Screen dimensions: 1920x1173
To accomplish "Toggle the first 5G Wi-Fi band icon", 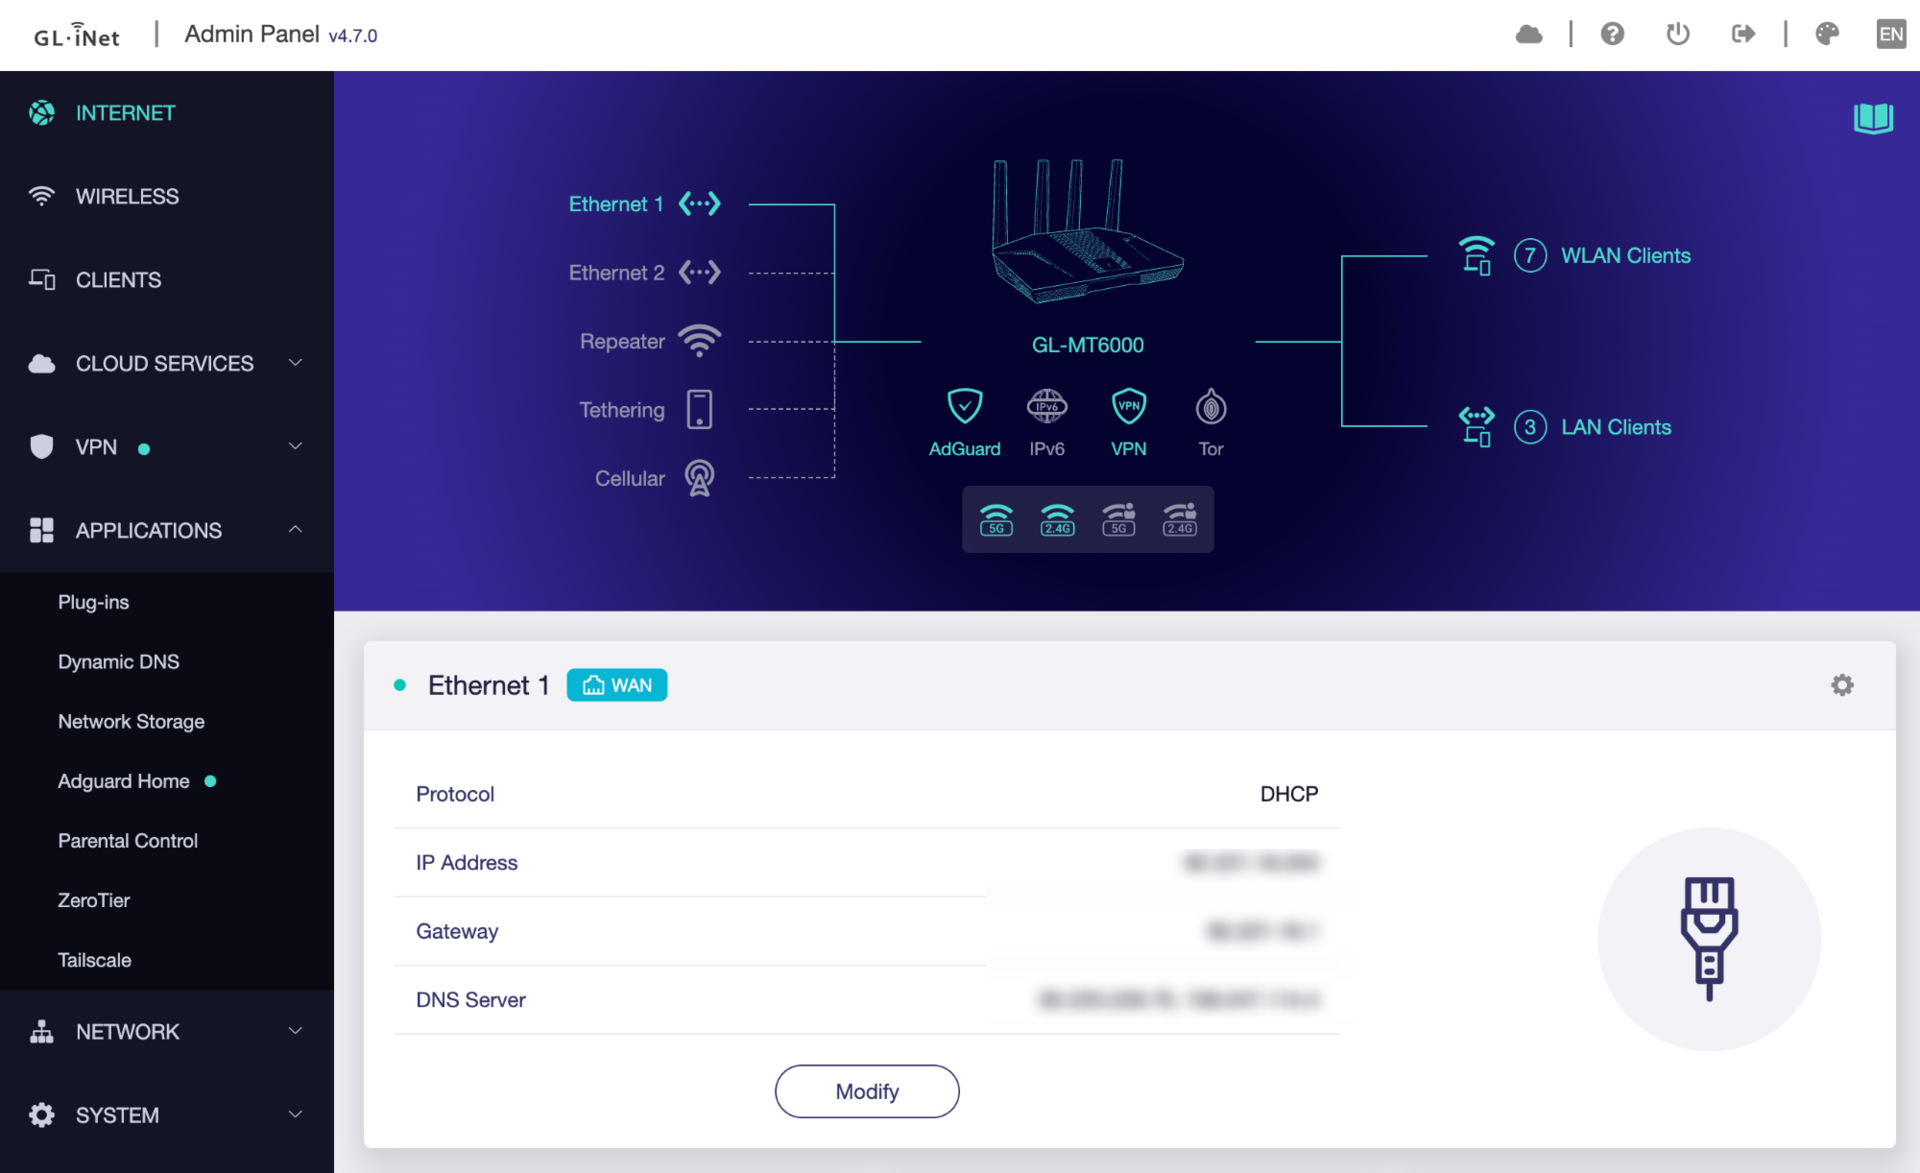I will coord(996,520).
